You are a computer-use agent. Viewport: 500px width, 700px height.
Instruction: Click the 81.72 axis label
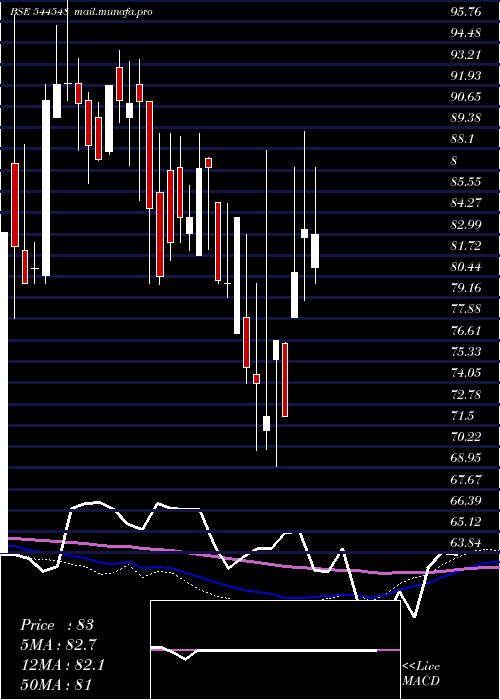(x=466, y=246)
